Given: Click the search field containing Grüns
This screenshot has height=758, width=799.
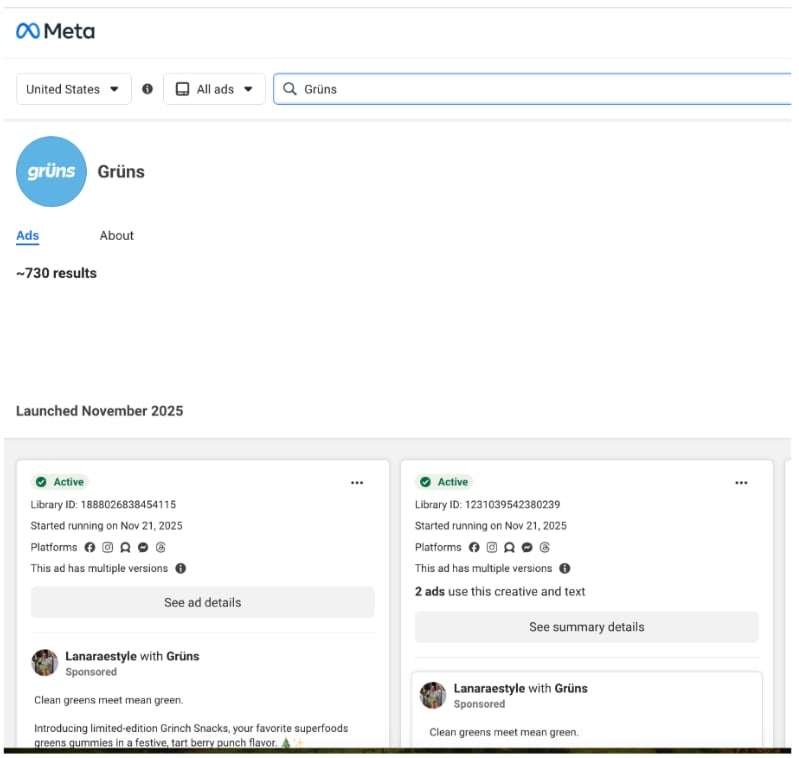Looking at the screenshot, I should [532, 89].
